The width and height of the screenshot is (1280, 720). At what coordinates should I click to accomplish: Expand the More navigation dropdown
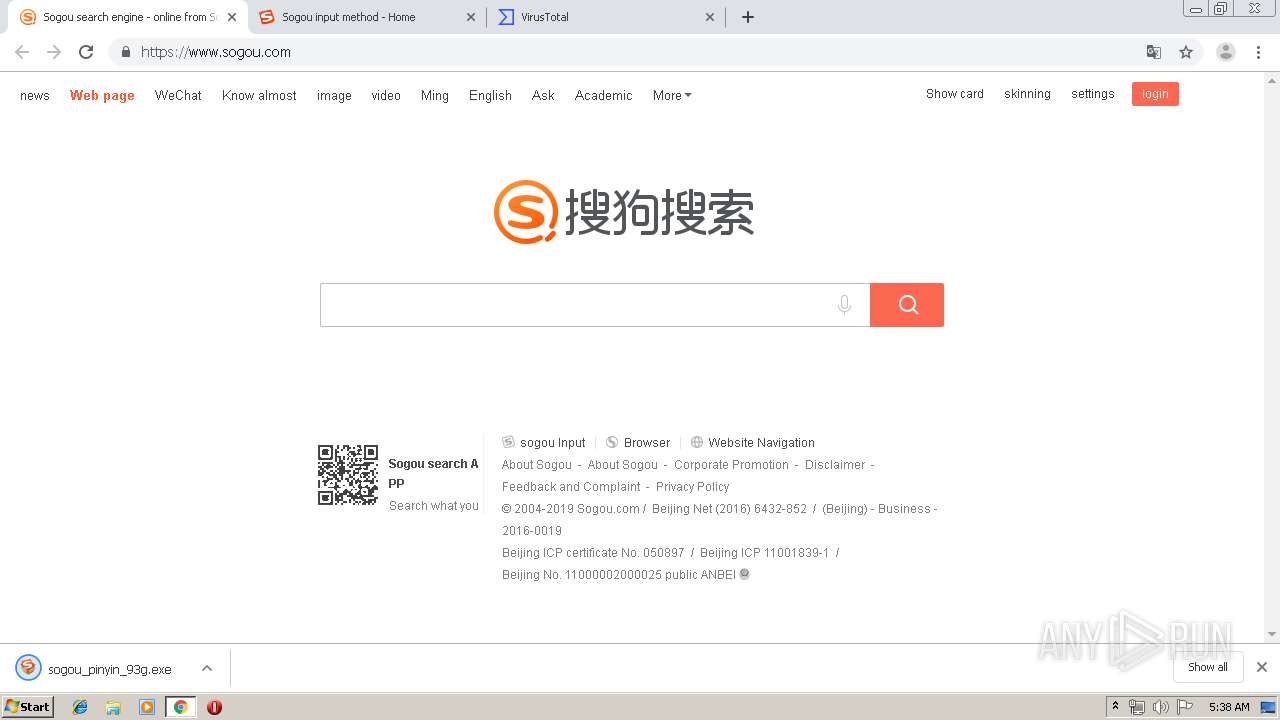pos(672,95)
